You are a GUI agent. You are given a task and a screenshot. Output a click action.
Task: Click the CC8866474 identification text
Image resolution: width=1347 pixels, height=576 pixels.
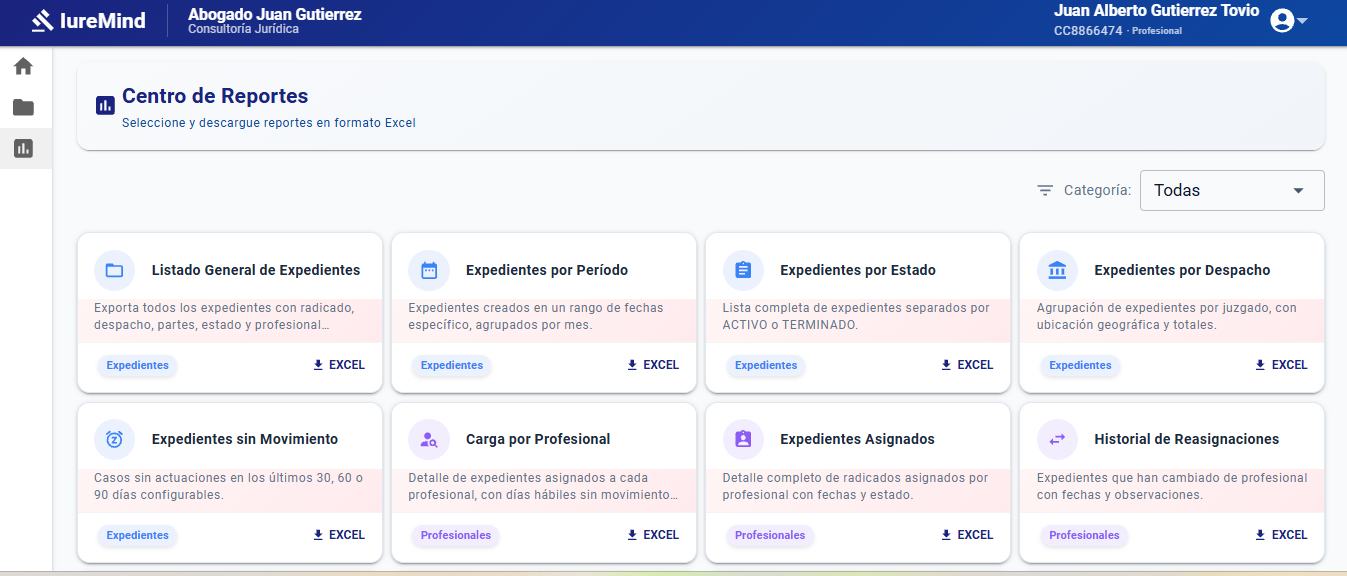pyautogui.click(x=1088, y=31)
